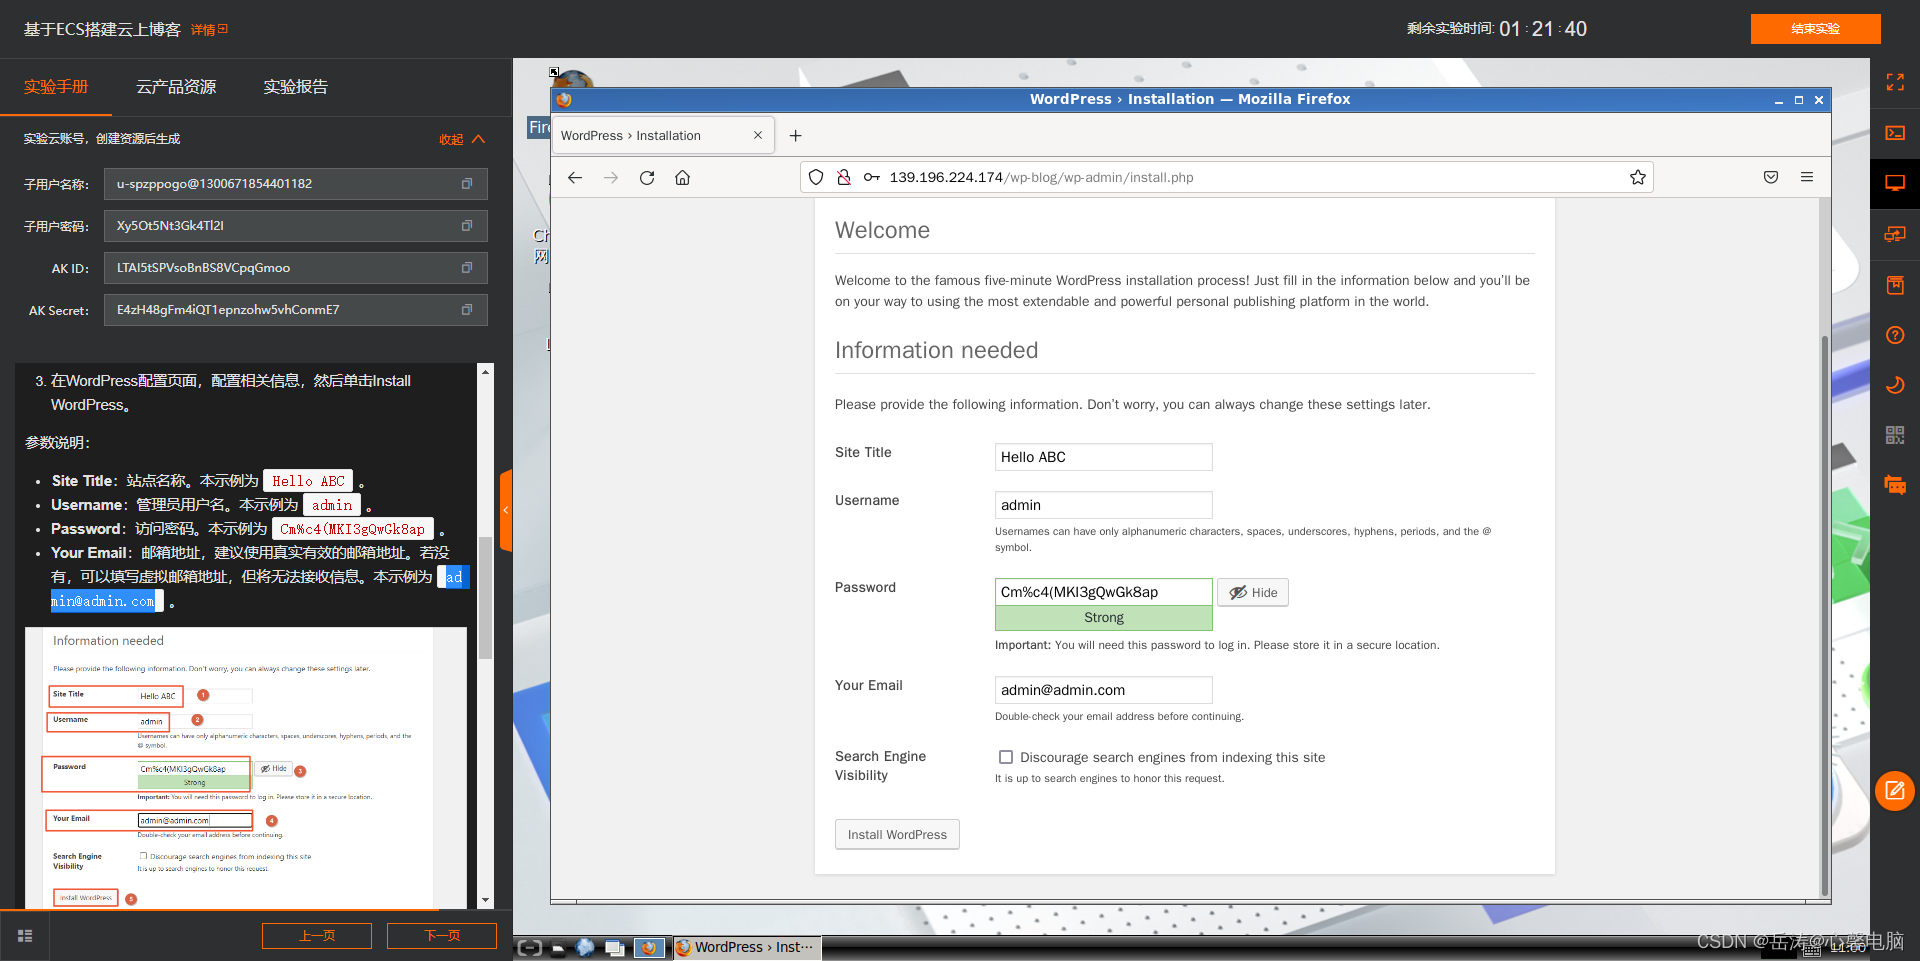Click the QR code icon in sidebar

(1895, 435)
